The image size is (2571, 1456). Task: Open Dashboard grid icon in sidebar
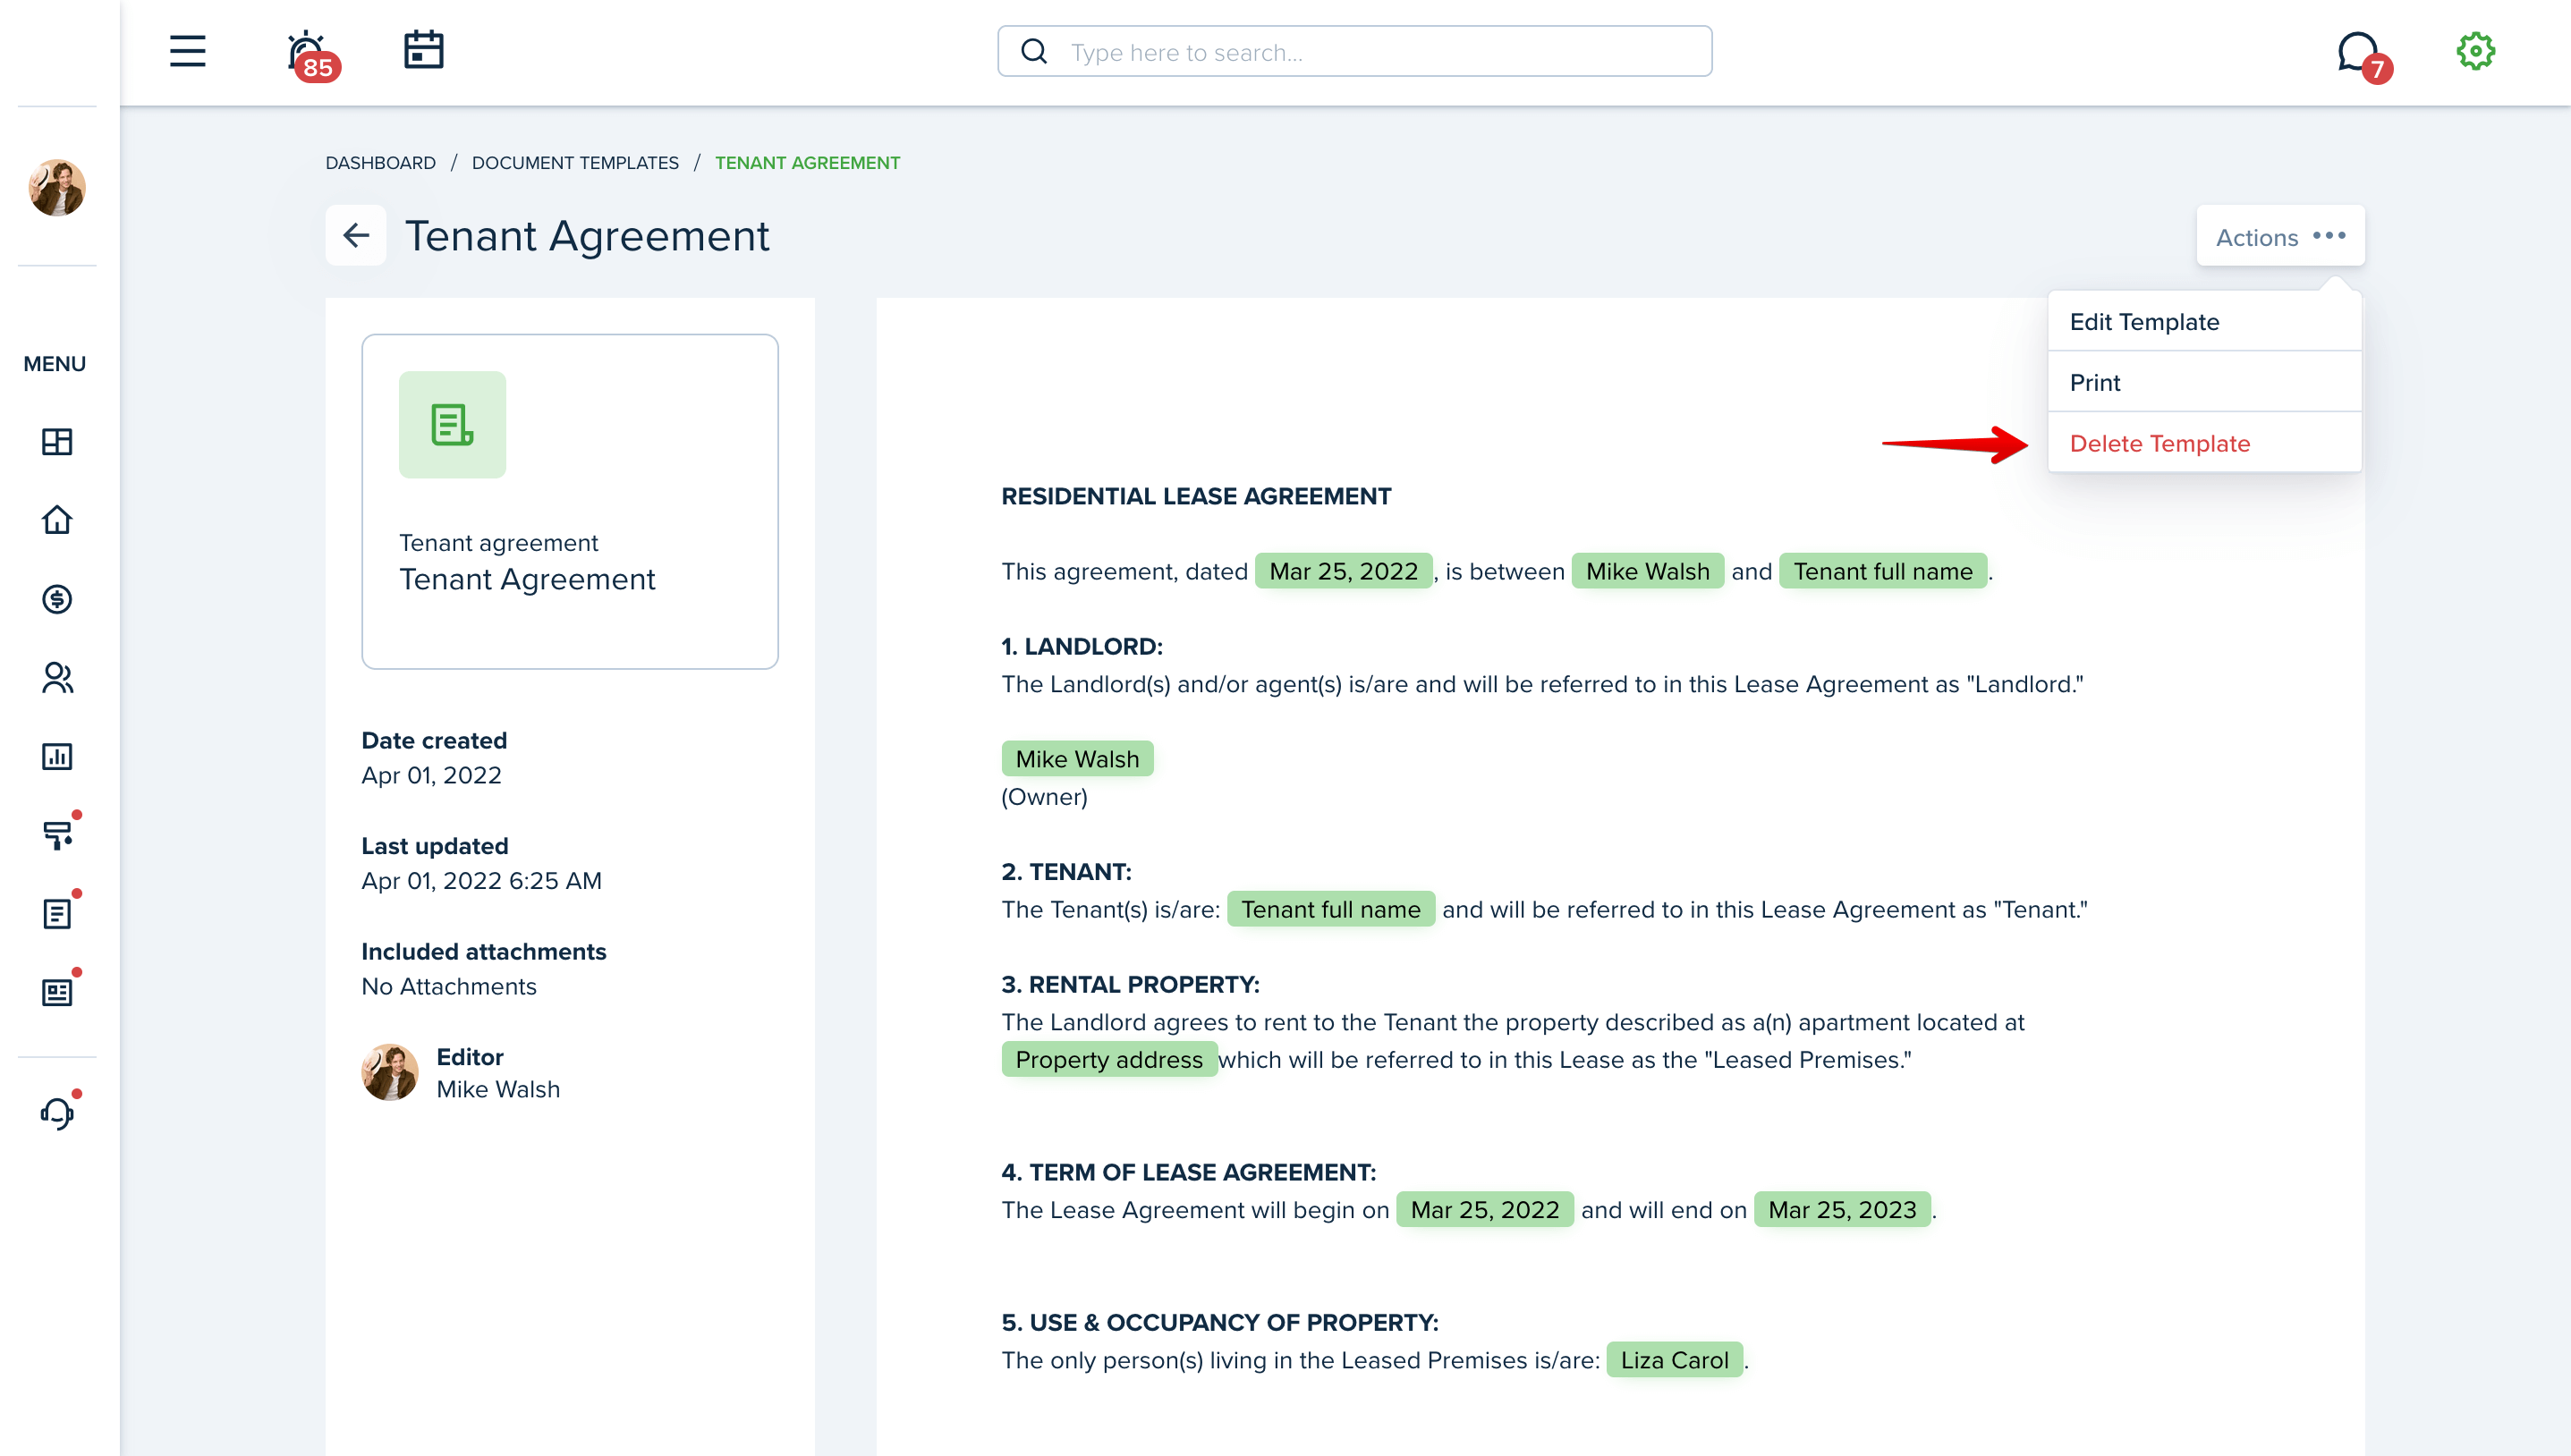[x=57, y=441]
